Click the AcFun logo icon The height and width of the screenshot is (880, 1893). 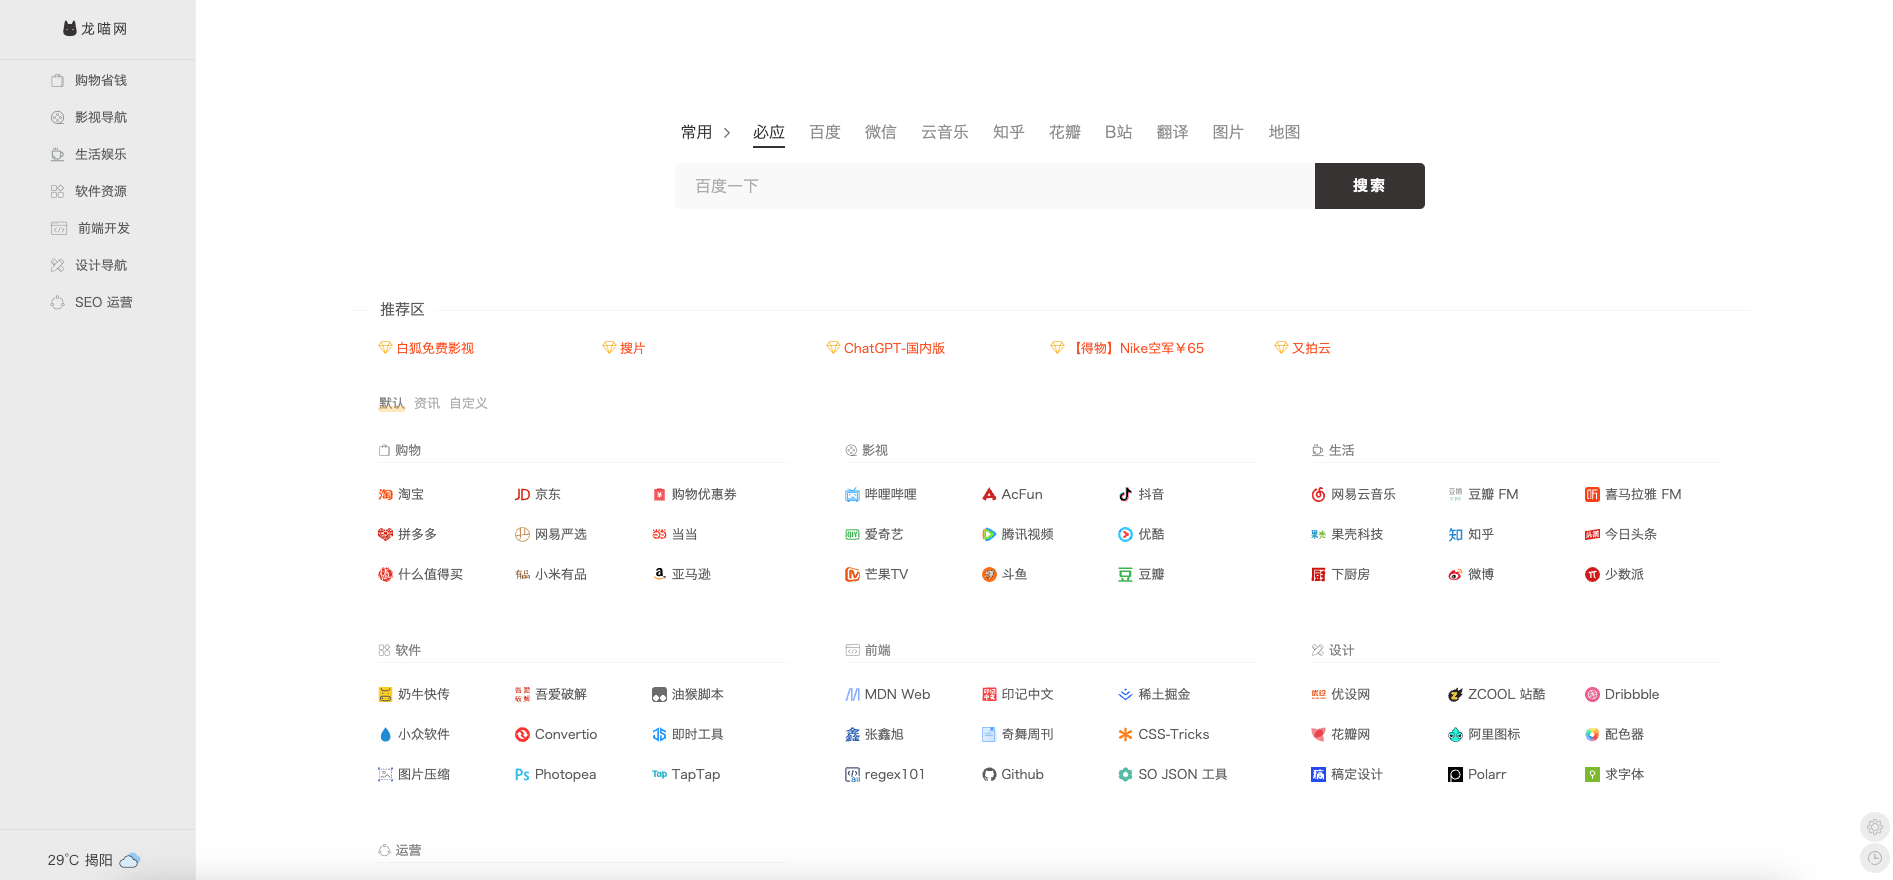tap(989, 494)
